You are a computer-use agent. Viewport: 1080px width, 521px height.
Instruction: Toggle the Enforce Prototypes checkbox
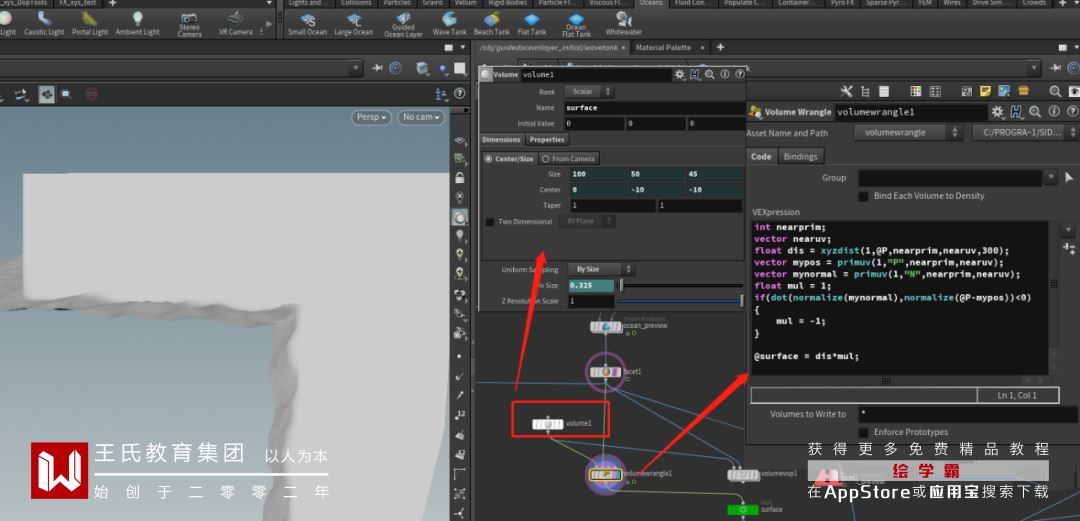point(863,432)
